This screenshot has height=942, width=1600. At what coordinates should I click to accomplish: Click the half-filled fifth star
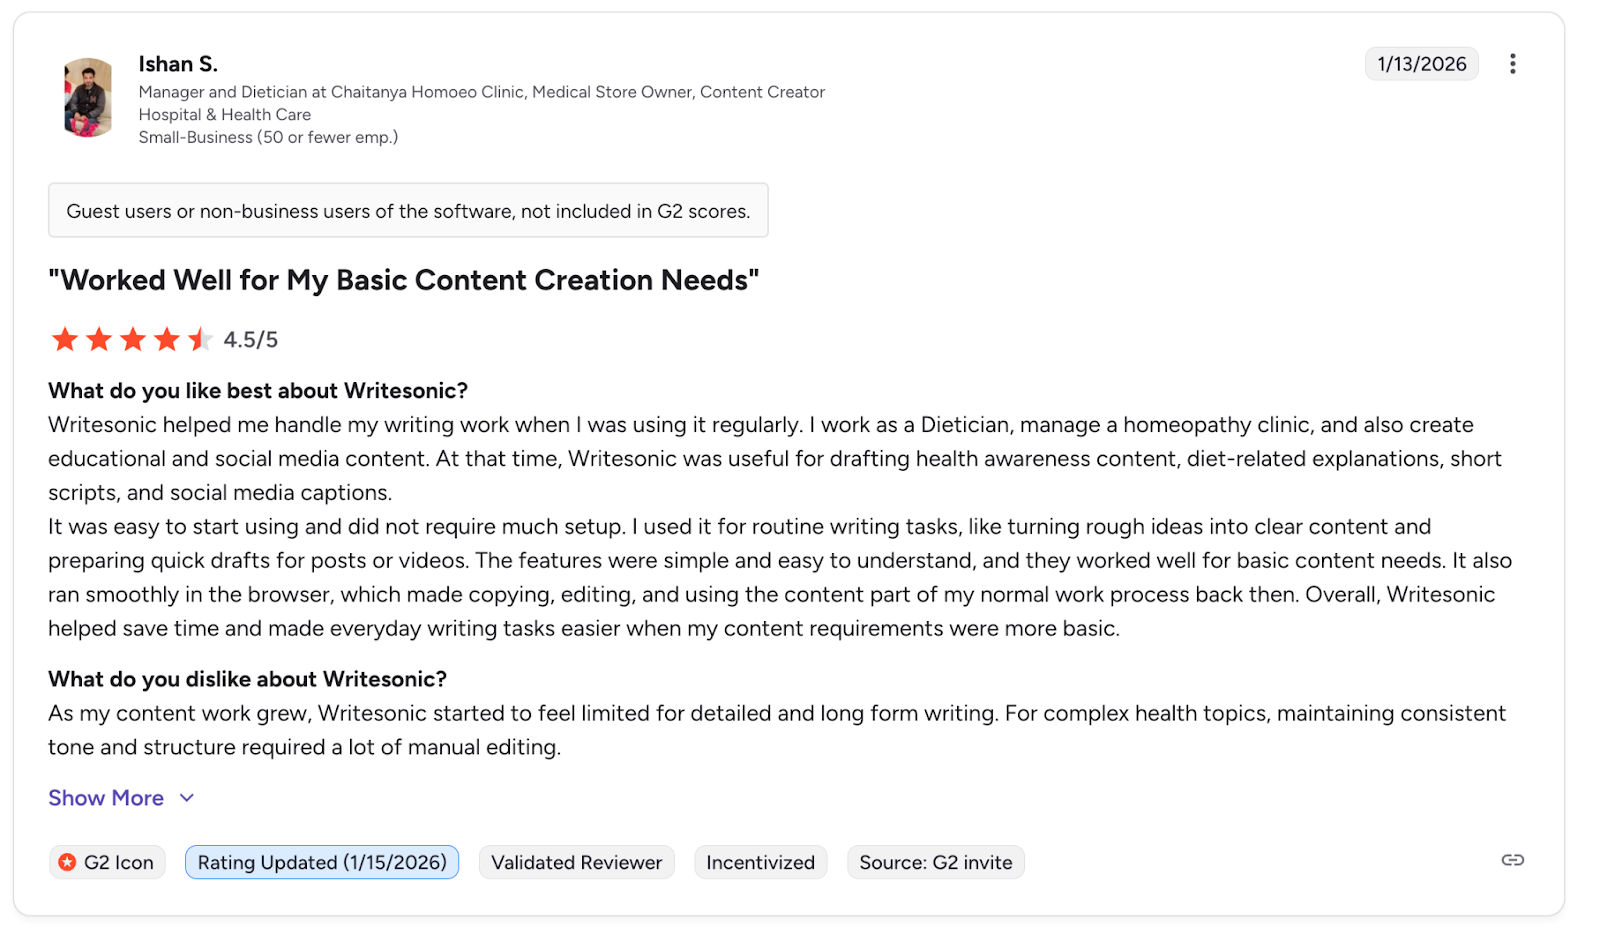pos(200,340)
